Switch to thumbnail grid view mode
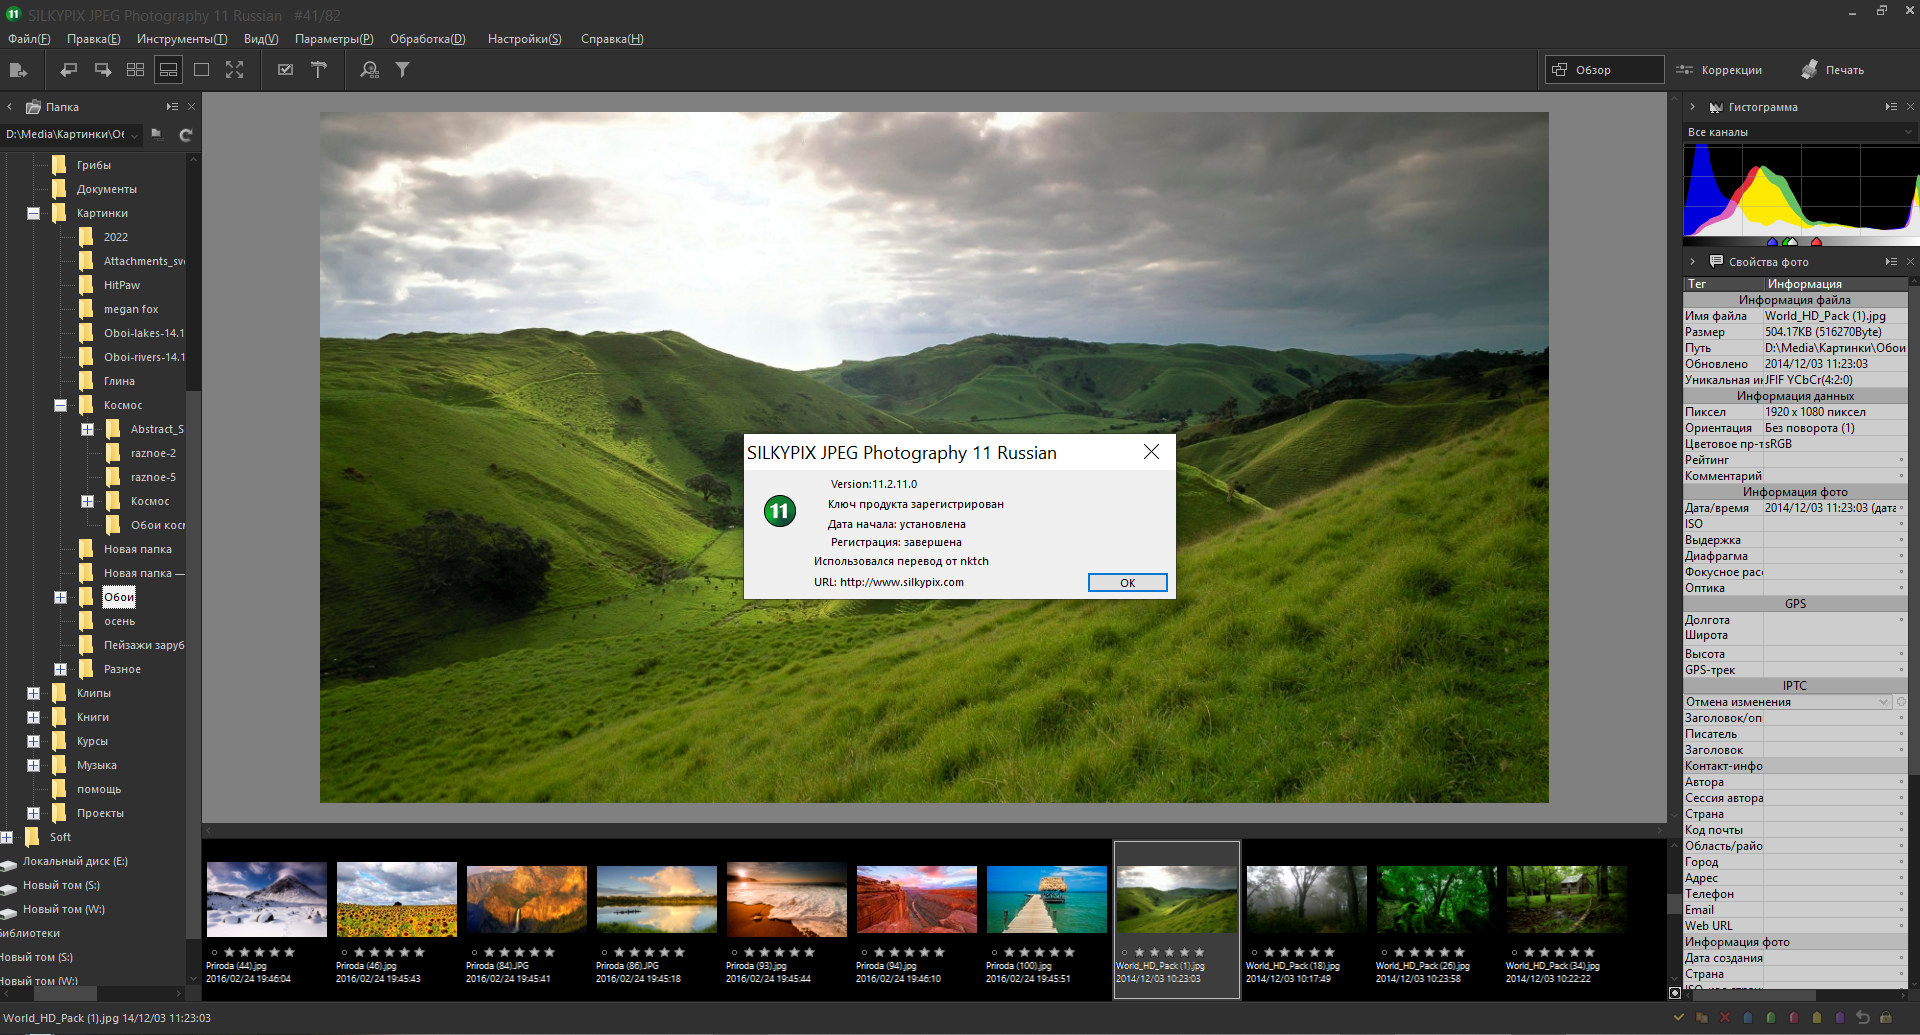Viewport: 1920px width, 1035px height. [x=135, y=70]
